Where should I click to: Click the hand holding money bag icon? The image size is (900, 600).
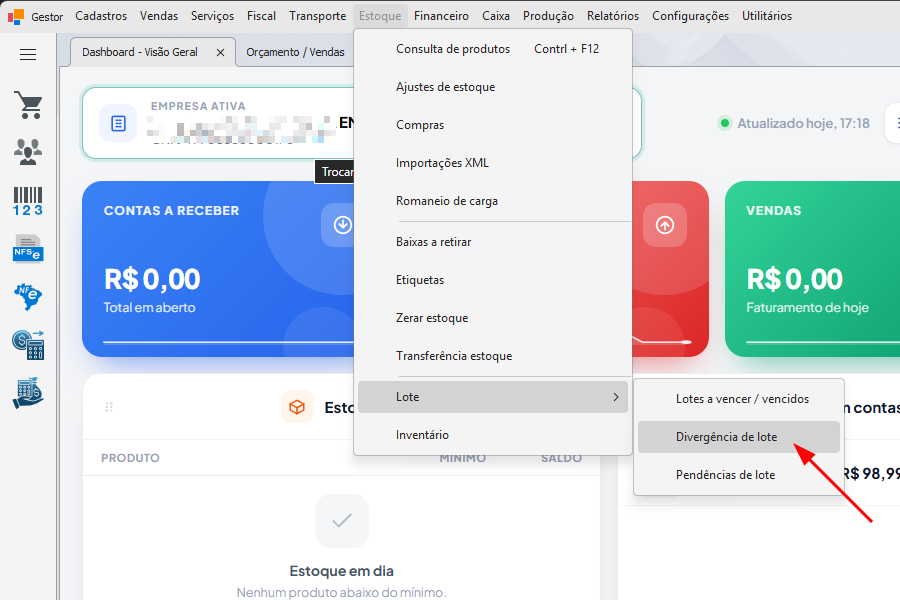pos(28,393)
